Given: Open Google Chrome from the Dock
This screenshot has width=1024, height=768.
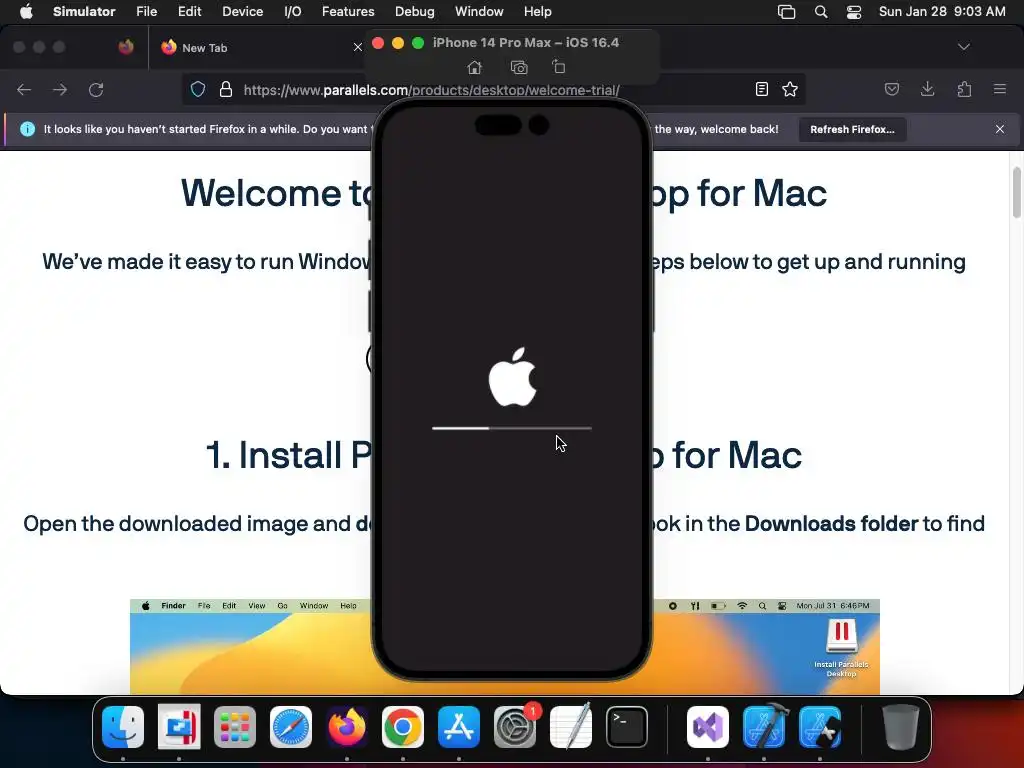Looking at the screenshot, I should [403, 727].
